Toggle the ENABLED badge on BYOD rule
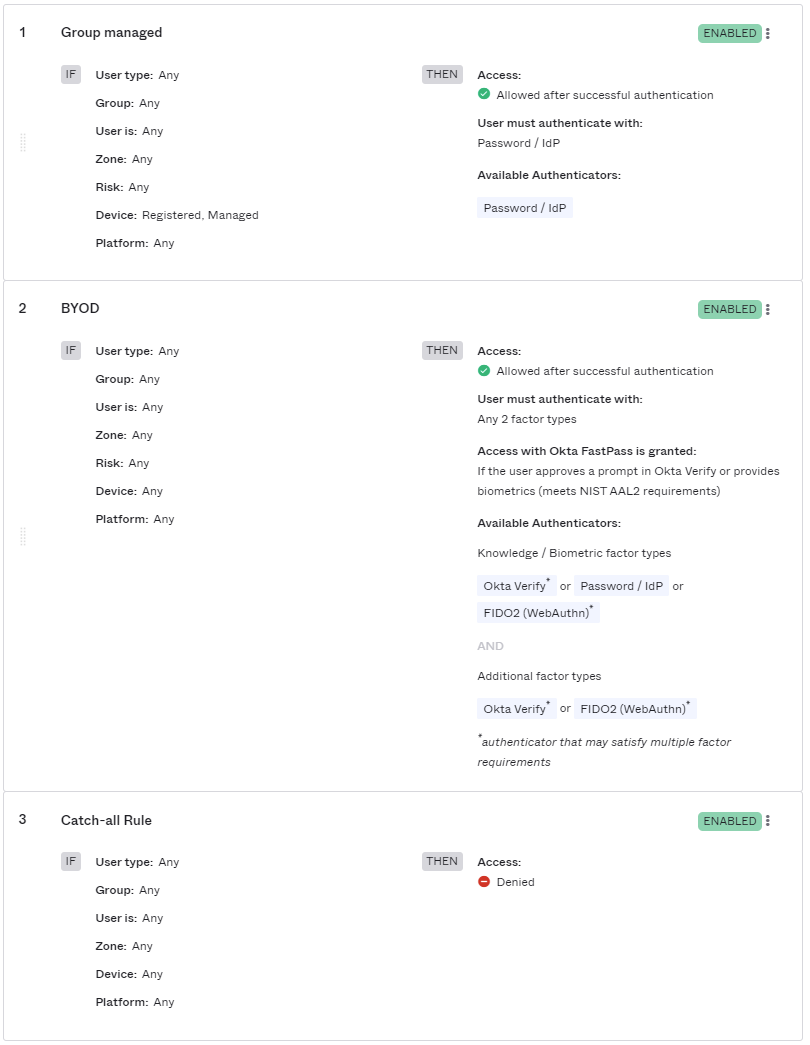Screen dimensions: 810x1045 click(x=729, y=309)
